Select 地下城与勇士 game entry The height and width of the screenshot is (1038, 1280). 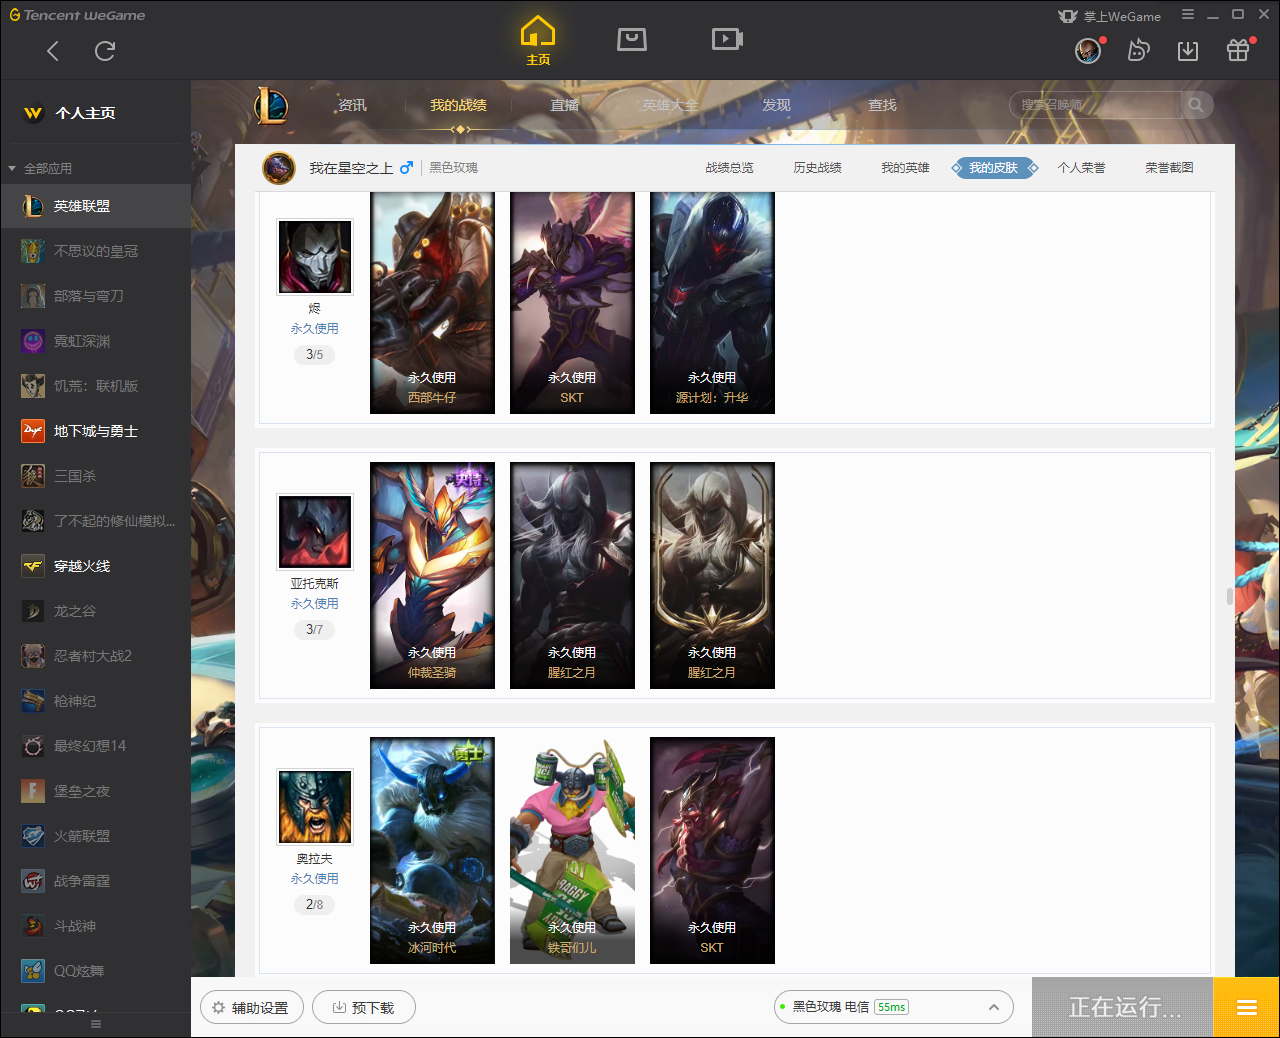coord(95,431)
